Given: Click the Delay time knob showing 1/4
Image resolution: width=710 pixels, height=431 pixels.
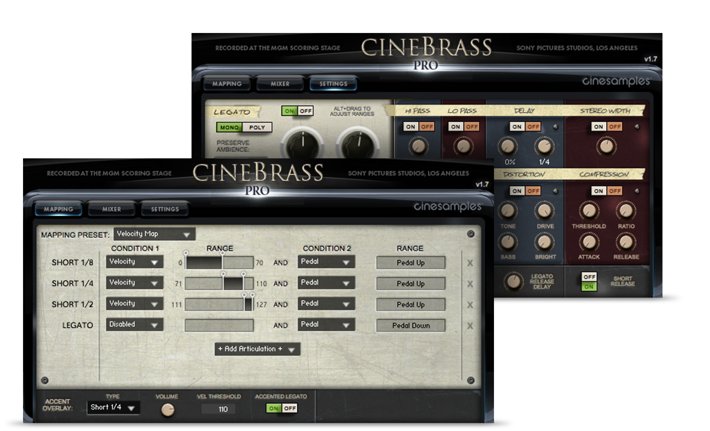Looking at the screenshot, I should tap(544, 146).
